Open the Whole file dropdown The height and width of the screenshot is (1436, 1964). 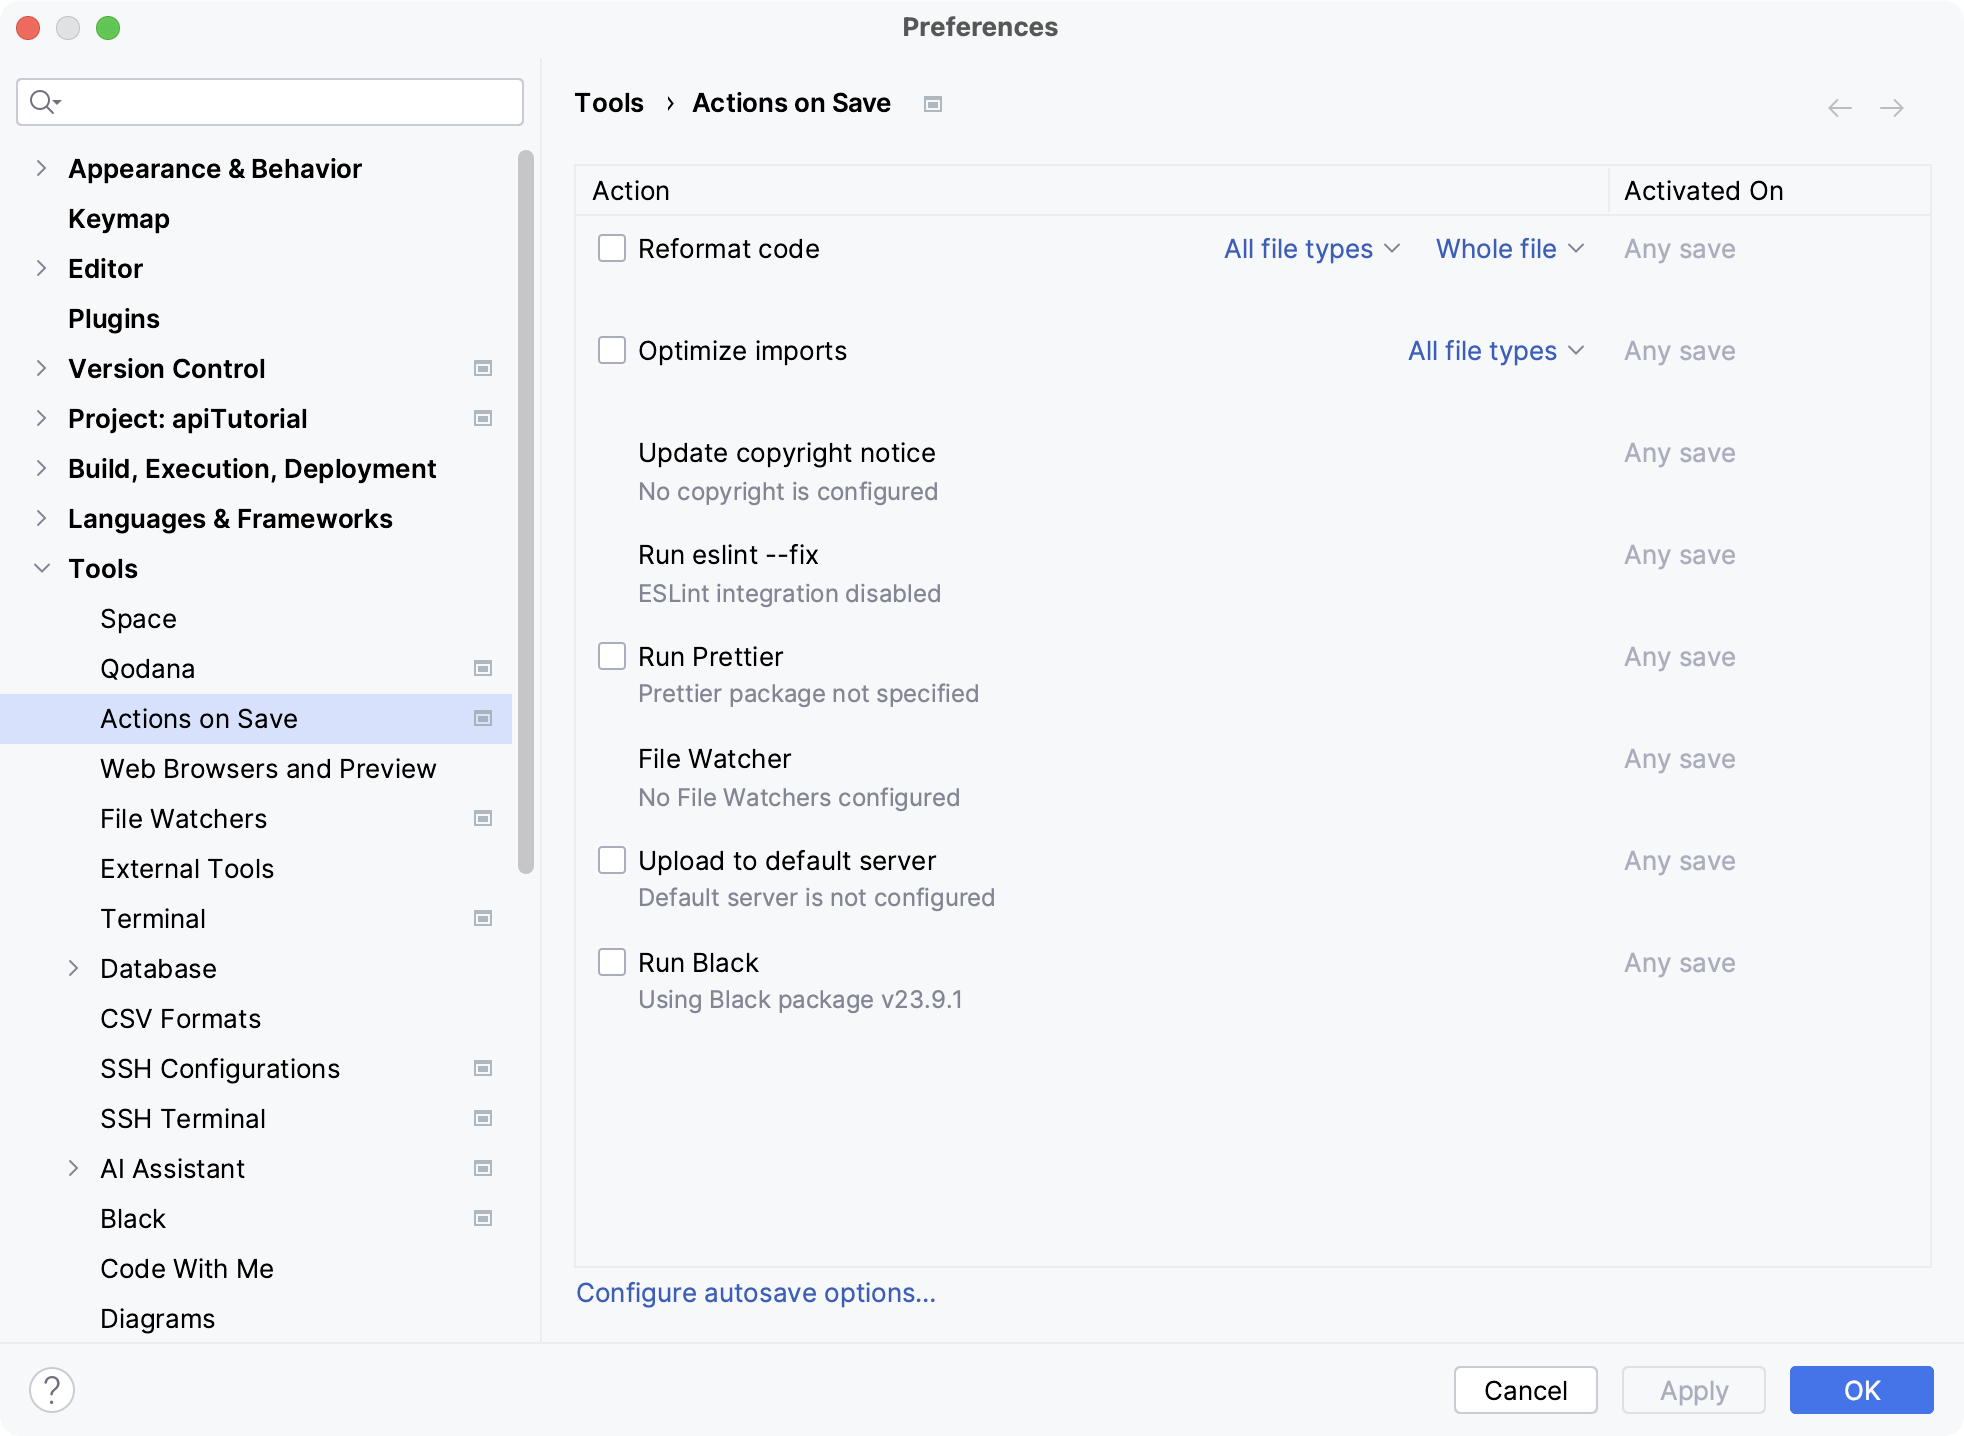pyautogui.click(x=1510, y=248)
